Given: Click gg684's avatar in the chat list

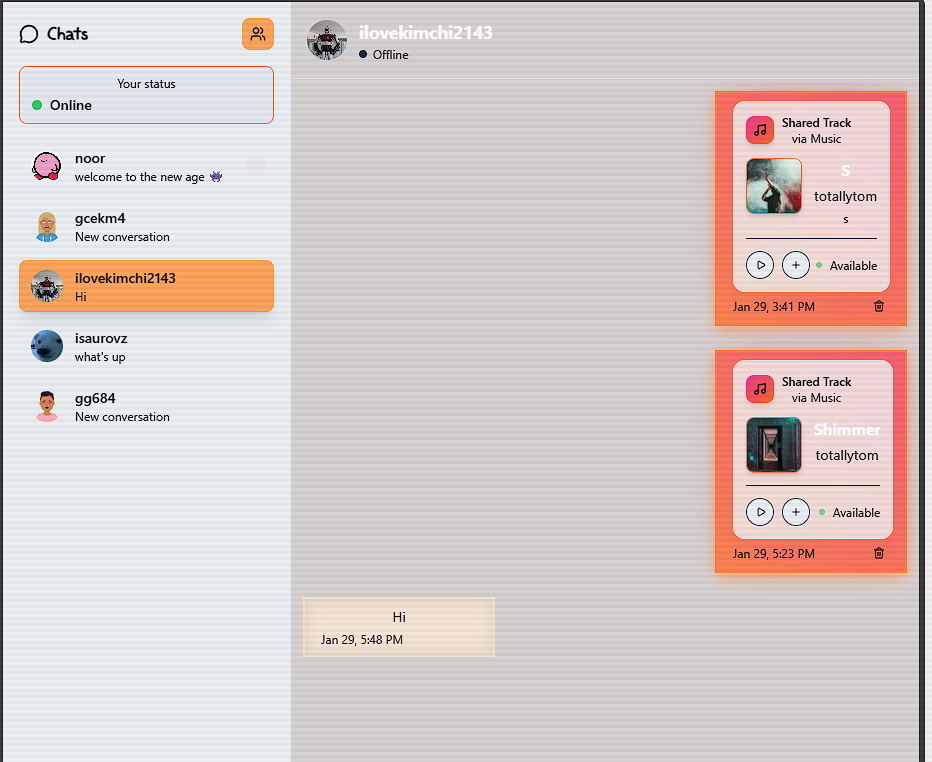Looking at the screenshot, I should click(x=46, y=407).
